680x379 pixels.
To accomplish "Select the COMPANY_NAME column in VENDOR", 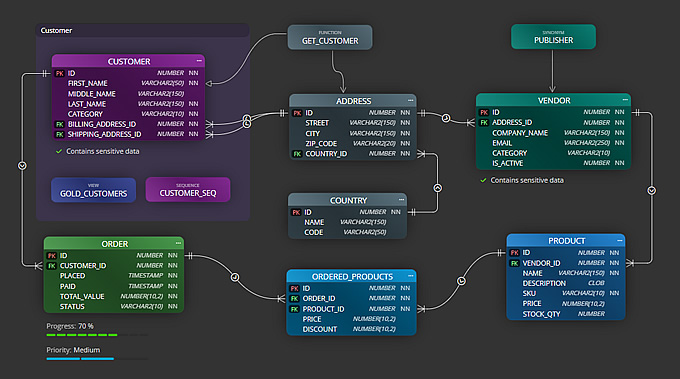I will [553, 133].
